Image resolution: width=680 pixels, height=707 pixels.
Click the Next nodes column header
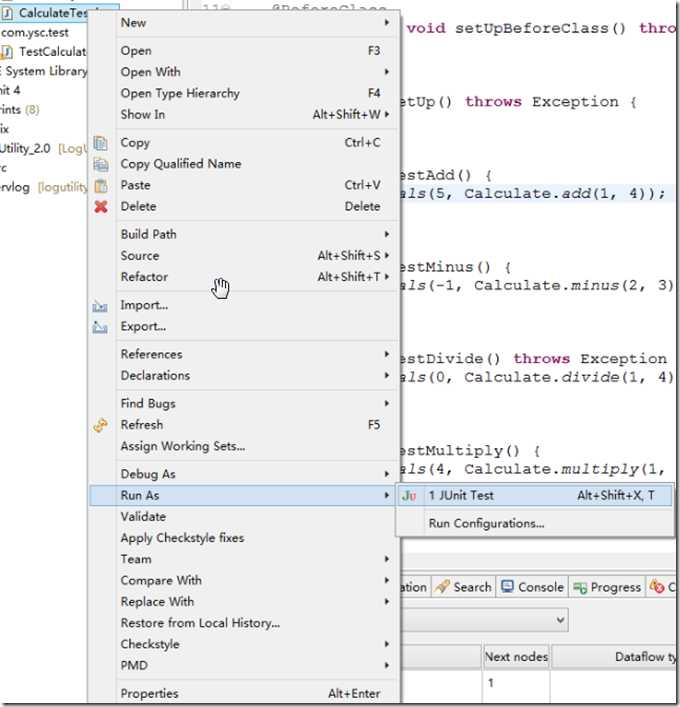click(515, 657)
